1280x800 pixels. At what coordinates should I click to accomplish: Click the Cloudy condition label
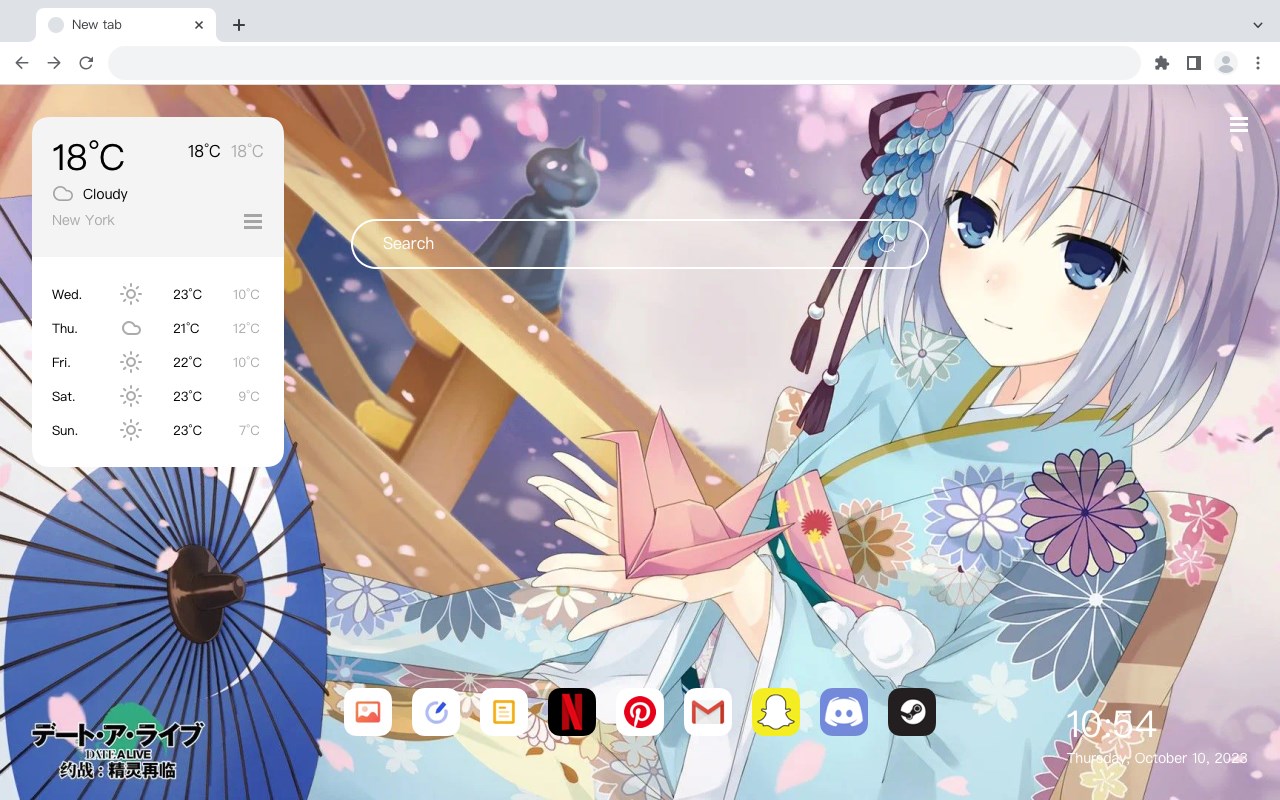click(105, 194)
